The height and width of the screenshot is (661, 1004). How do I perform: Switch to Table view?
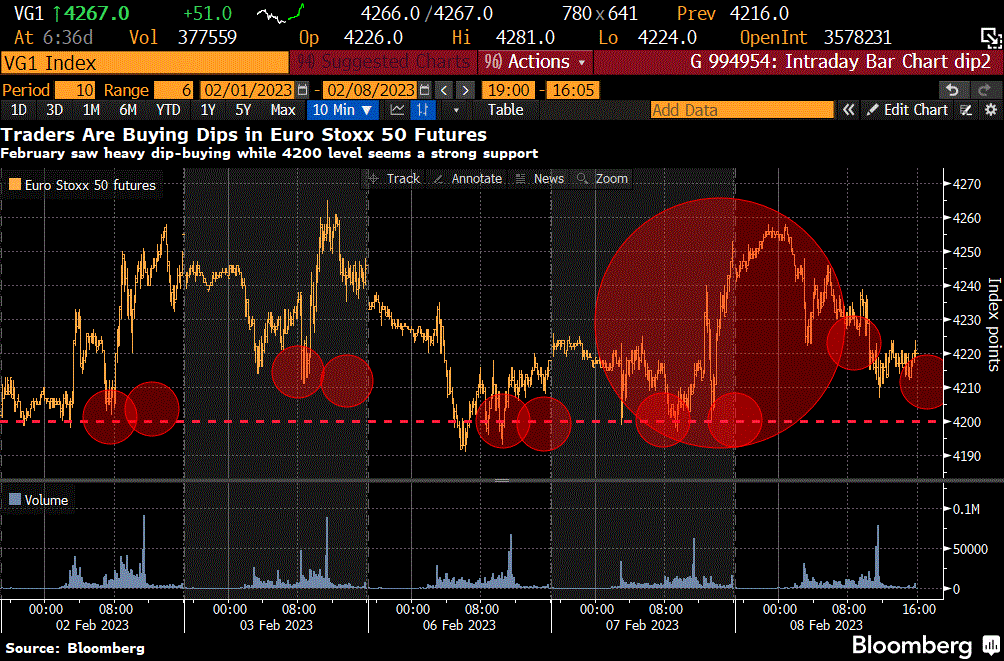tap(505, 110)
